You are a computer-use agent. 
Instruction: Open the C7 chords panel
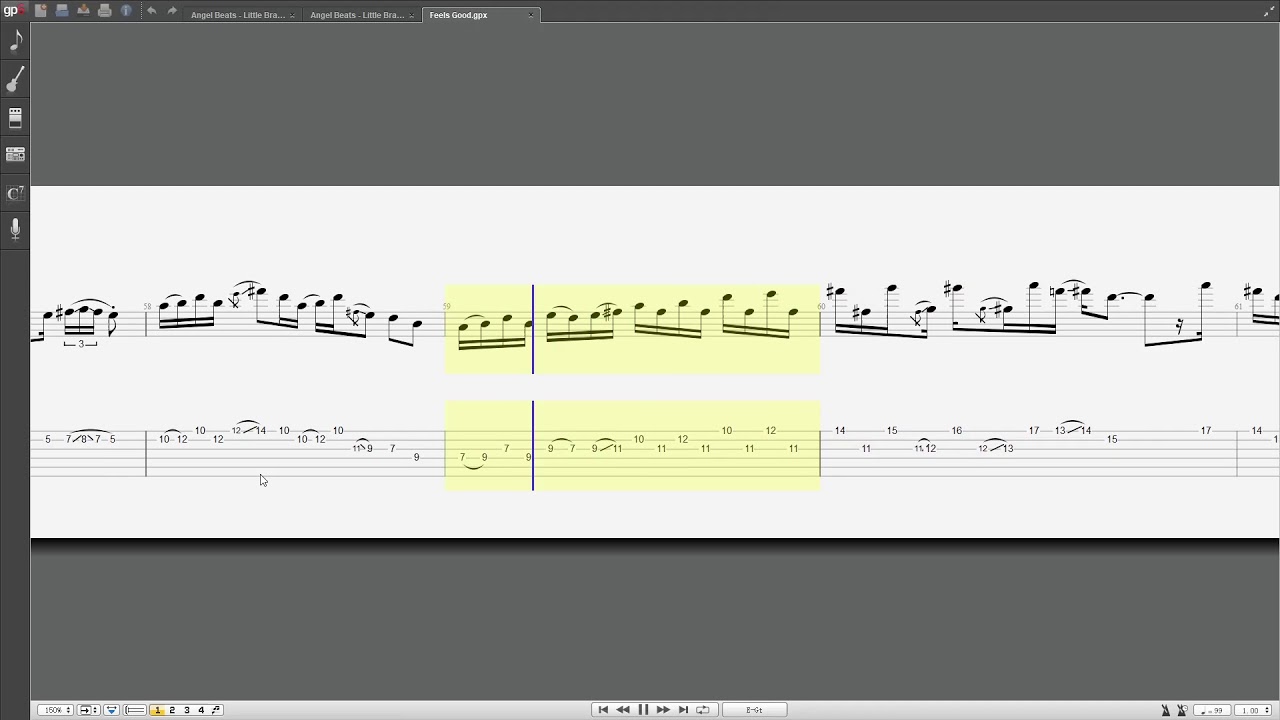click(15, 193)
